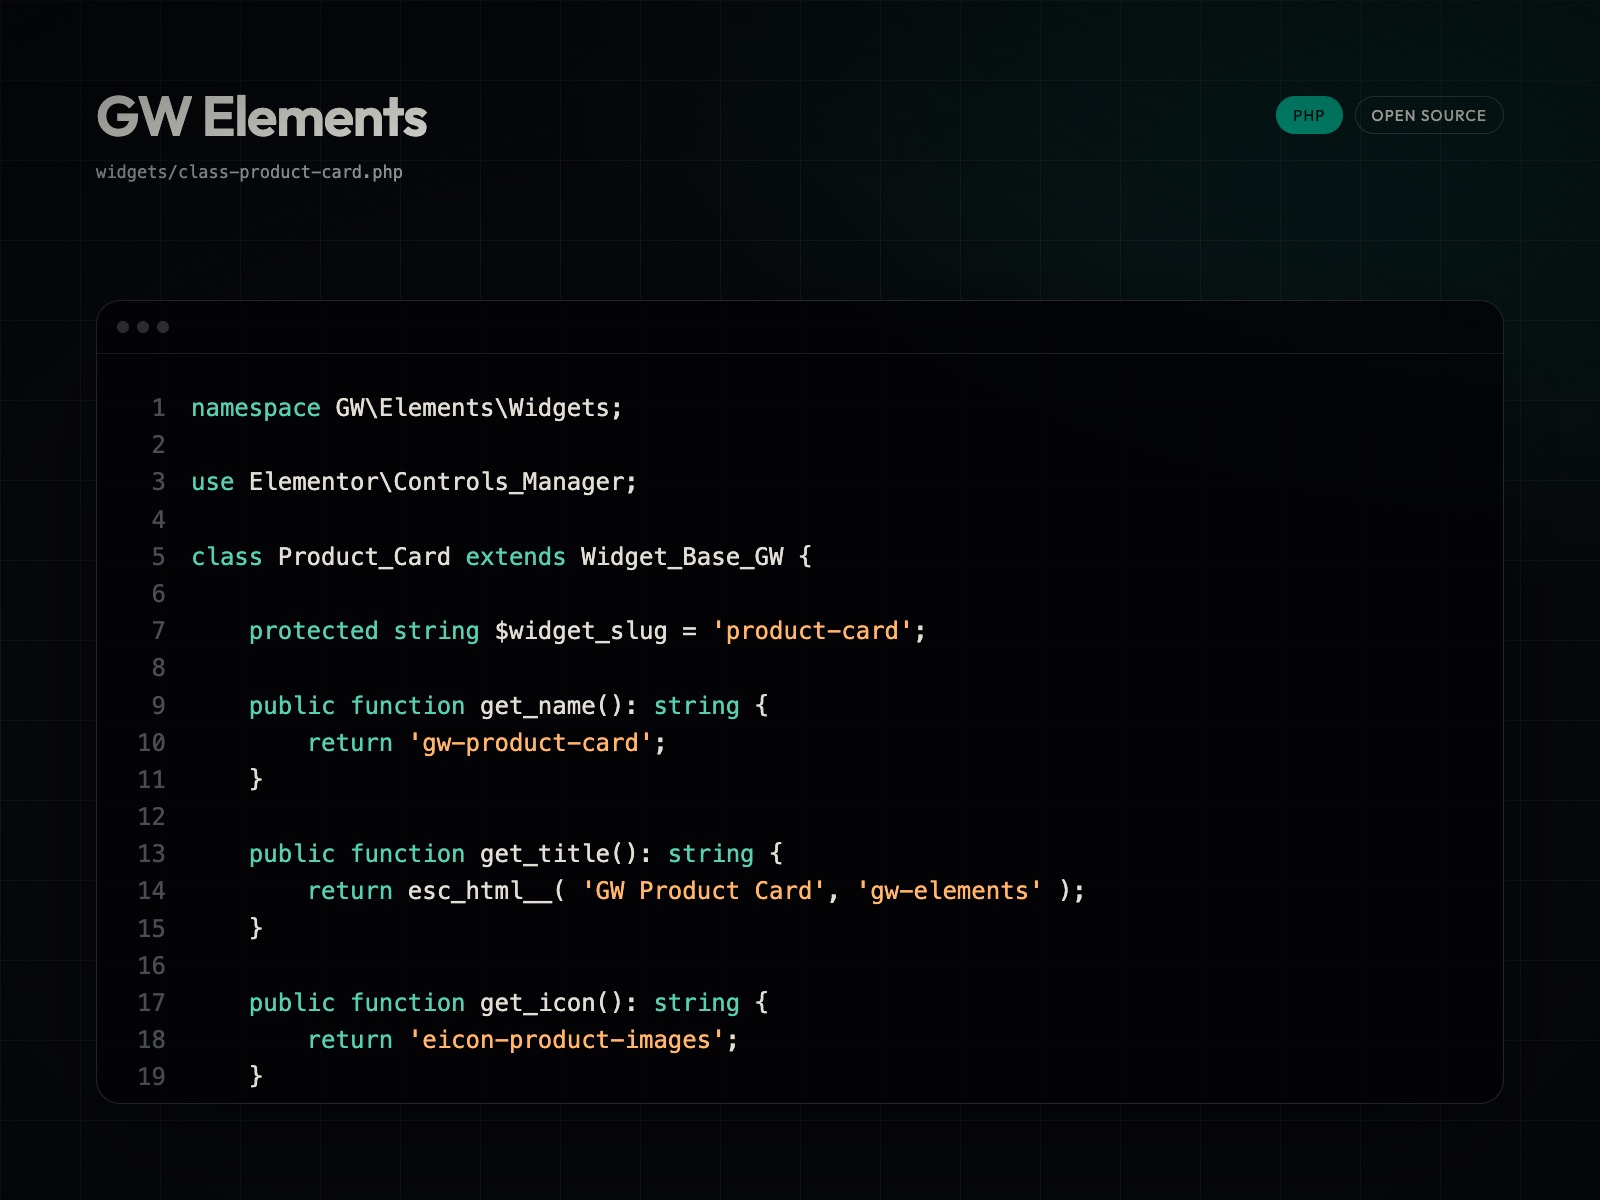Click the third window dot in code panel
This screenshot has height=1200, width=1600.
[163, 327]
